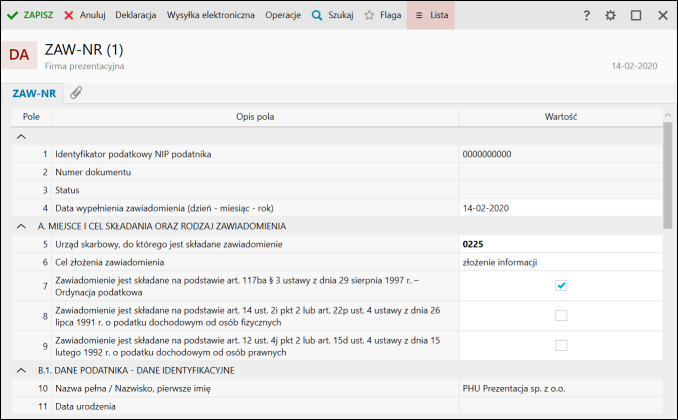Click the Lista button label
This screenshot has height=420, width=678.
click(x=439, y=15)
